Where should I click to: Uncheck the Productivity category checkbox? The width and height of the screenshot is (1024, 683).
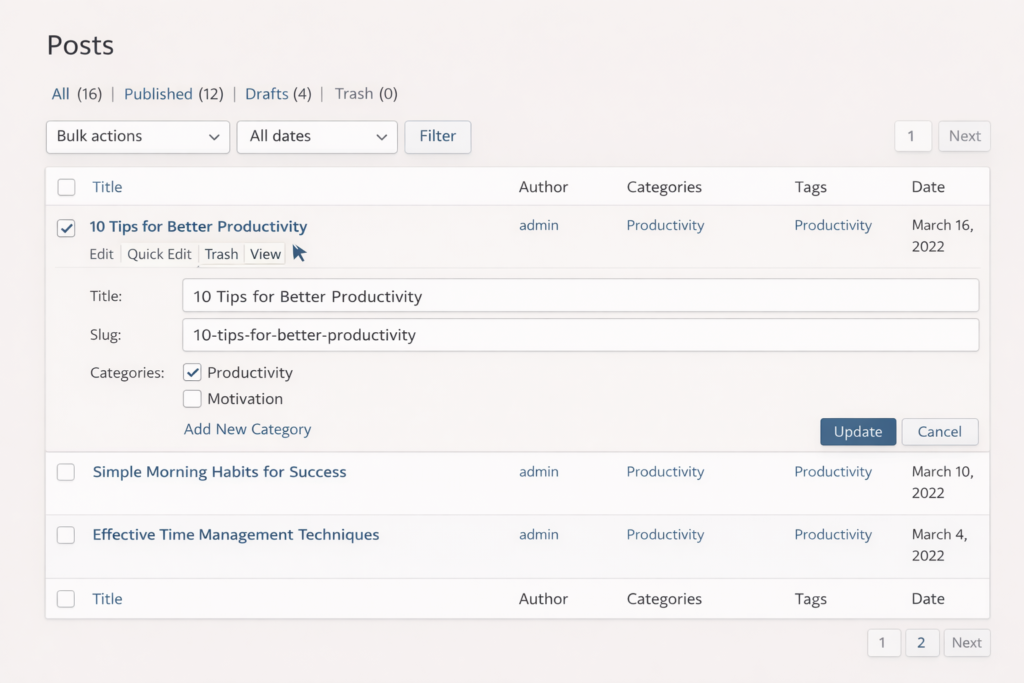tap(193, 373)
